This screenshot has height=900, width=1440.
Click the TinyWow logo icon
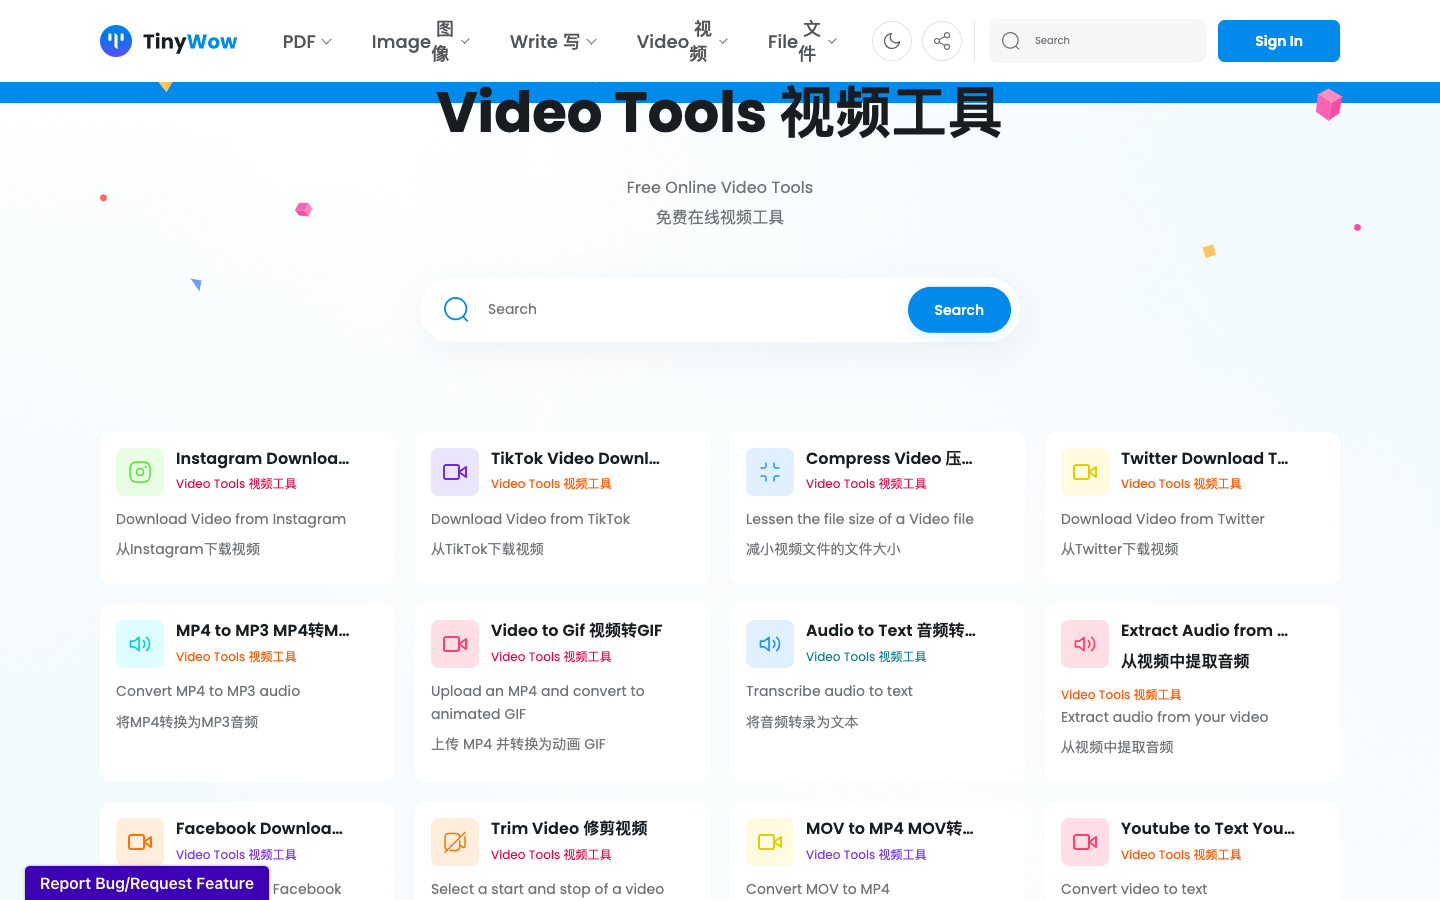[x=116, y=40]
